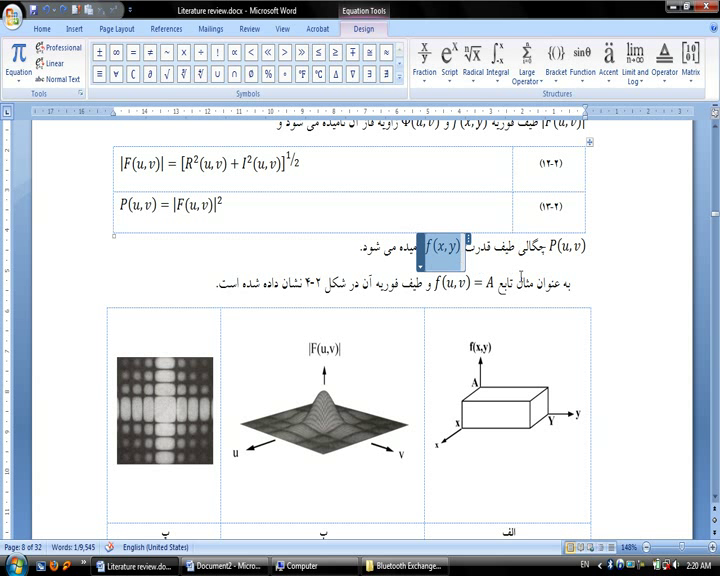Open equation options arrow on f(x,y)

(x=422, y=267)
